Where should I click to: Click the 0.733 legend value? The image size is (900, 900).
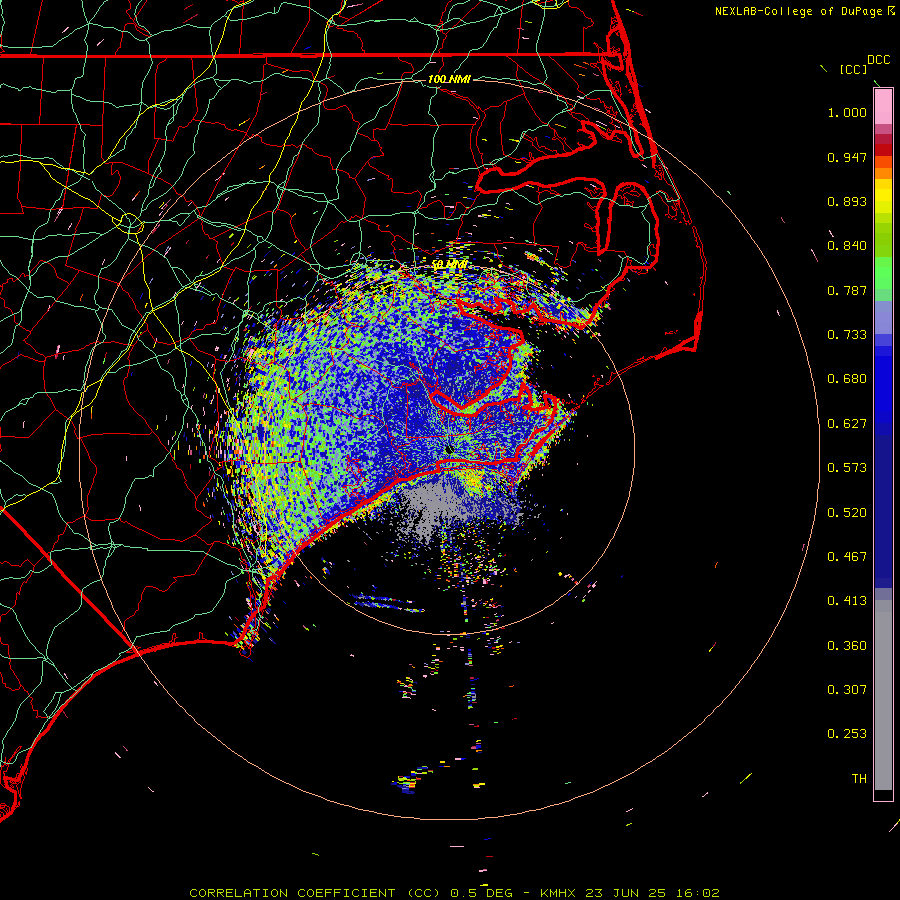[x=847, y=335]
